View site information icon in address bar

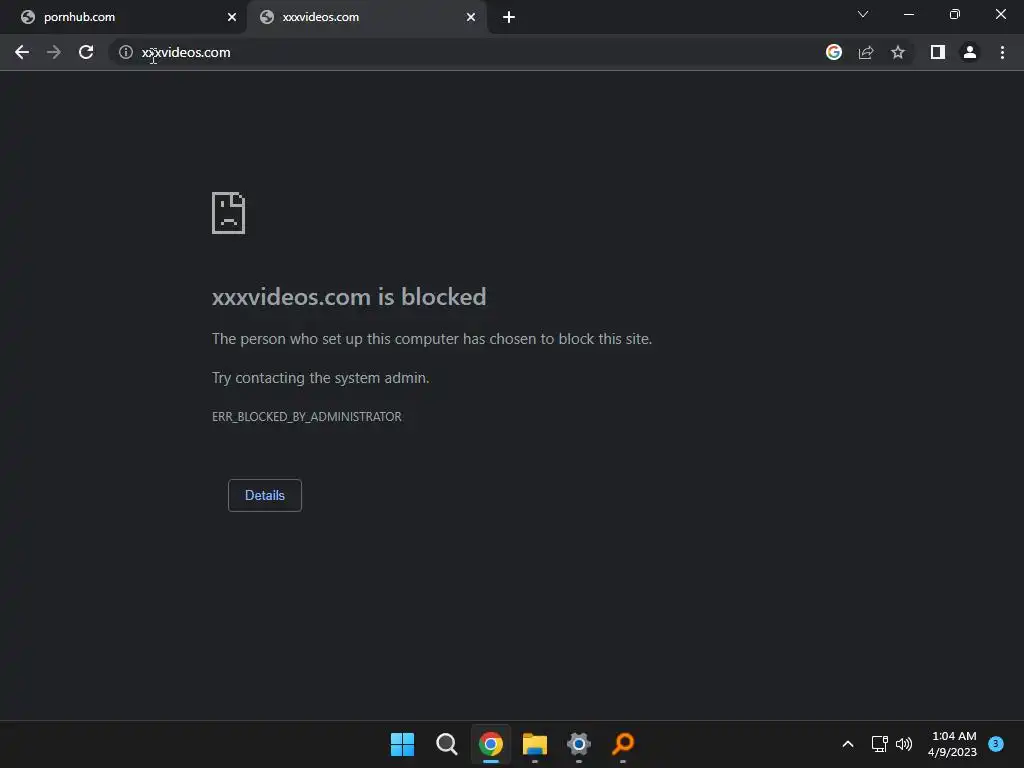point(125,52)
